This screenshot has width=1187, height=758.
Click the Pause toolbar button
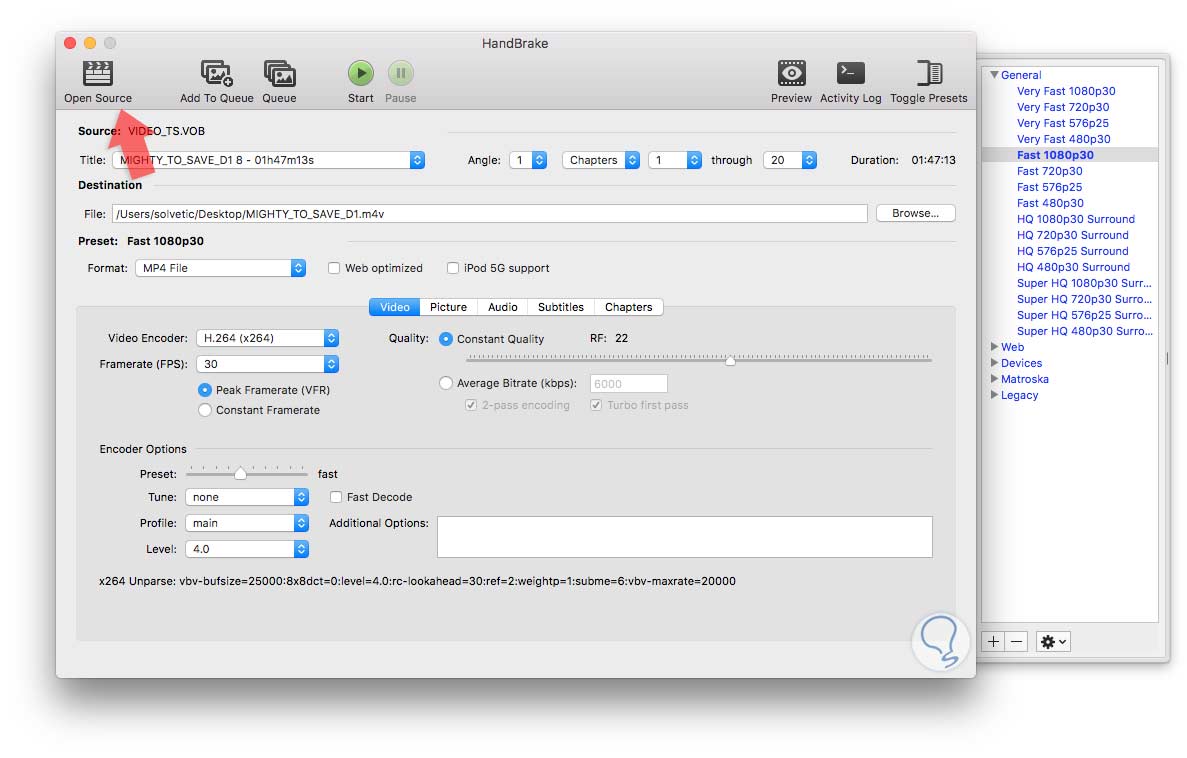(400, 73)
